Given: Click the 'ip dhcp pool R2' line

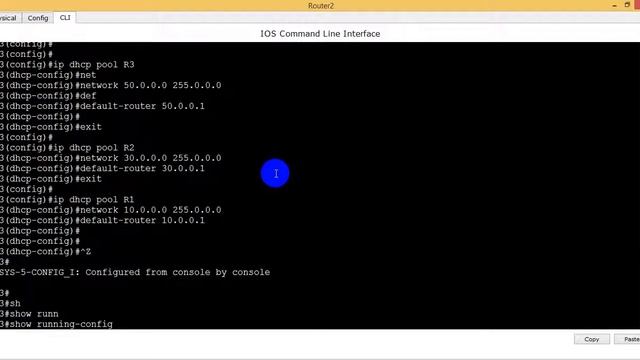Looking at the screenshot, I should [67, 148].
